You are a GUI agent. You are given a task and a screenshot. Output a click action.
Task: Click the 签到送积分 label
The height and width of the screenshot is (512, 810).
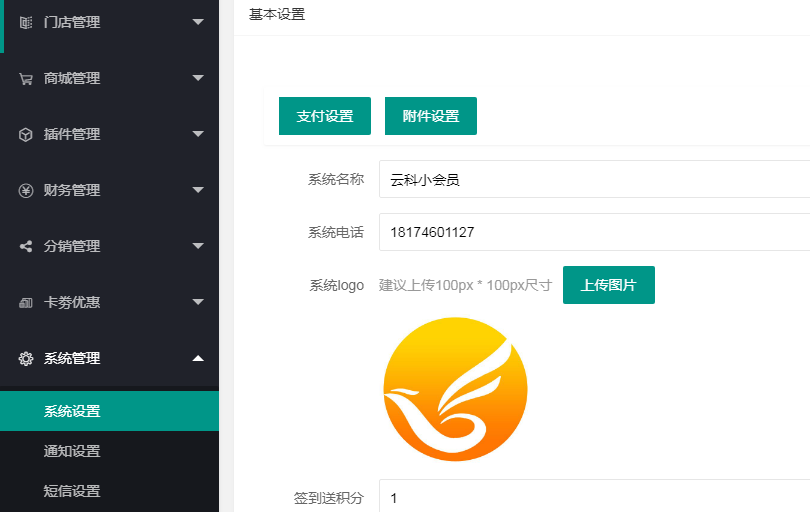pyautogui.click(x=329, y=498)
